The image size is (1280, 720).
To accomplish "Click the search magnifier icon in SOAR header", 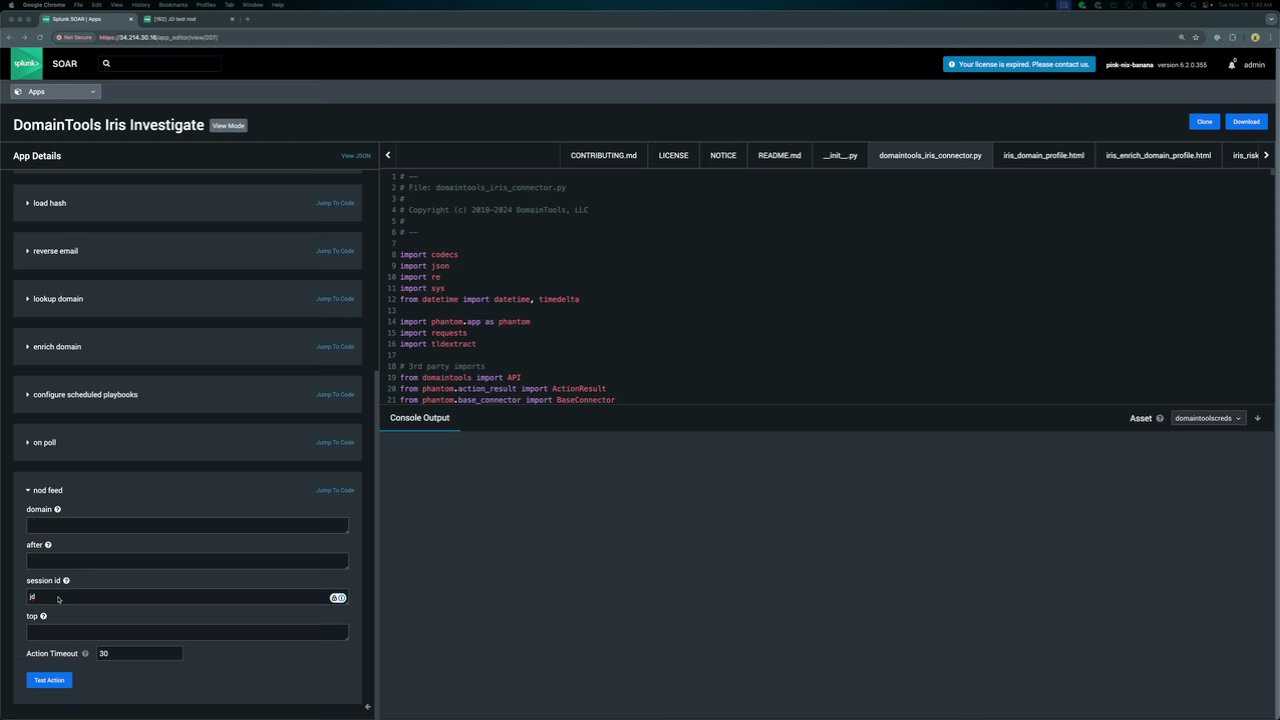I will (106, 64).
